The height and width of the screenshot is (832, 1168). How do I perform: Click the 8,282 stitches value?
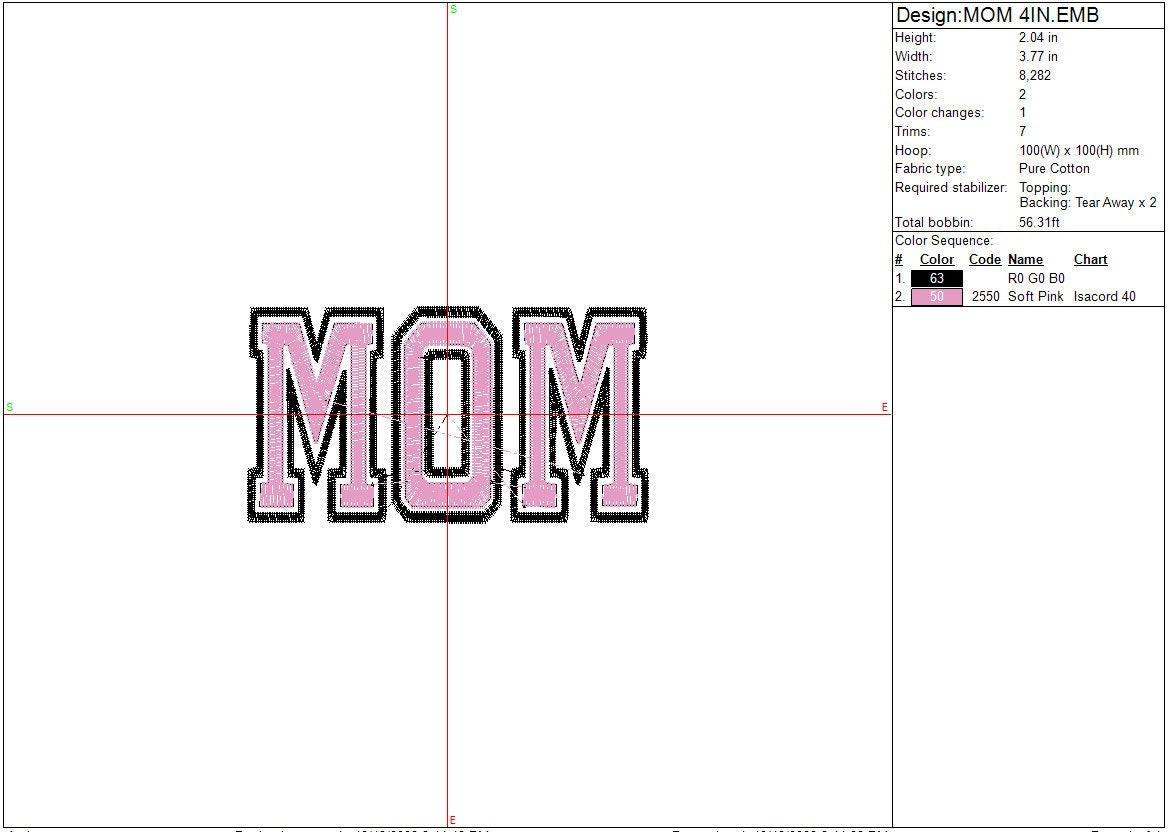pyautogui.click(x=1034, y=75)
